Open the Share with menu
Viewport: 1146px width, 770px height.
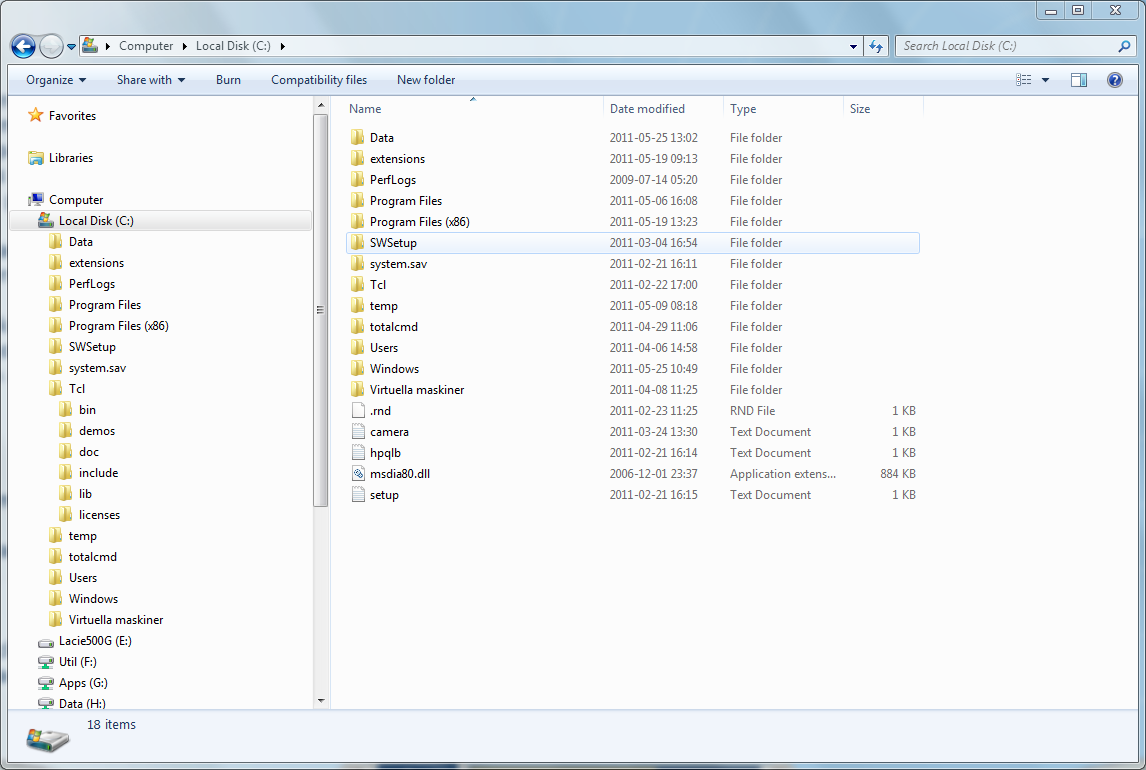150,80
